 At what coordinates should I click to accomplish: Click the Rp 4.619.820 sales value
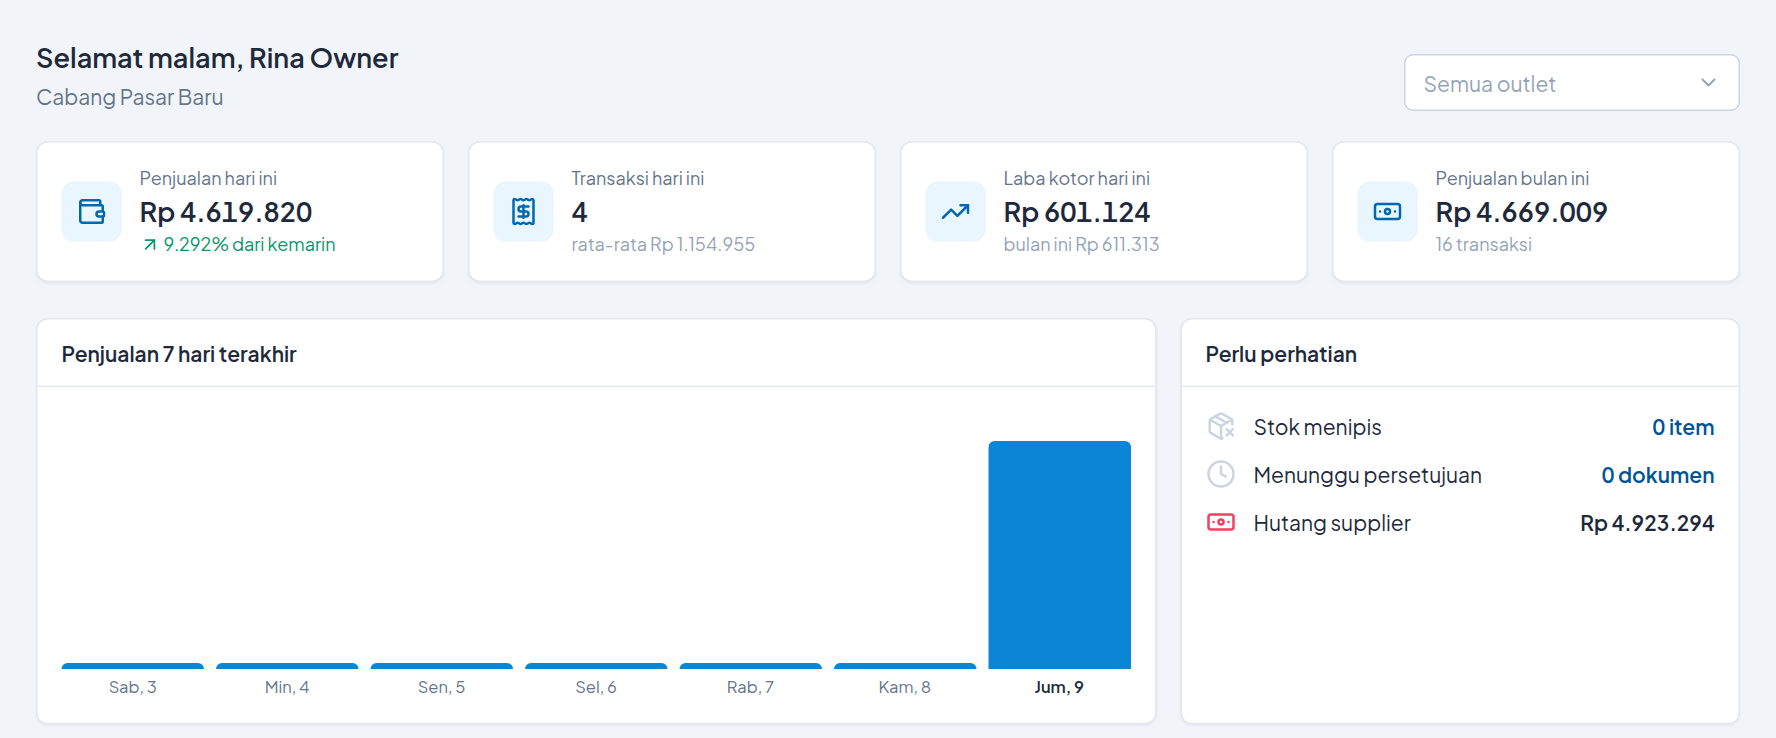226,212
